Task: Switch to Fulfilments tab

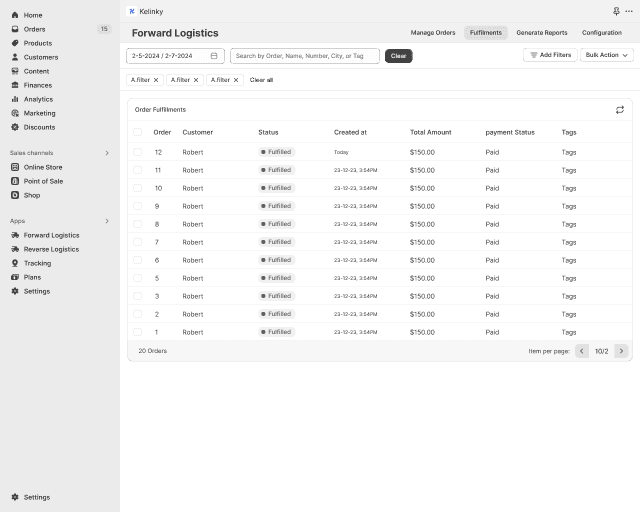Action: (486, 33)
